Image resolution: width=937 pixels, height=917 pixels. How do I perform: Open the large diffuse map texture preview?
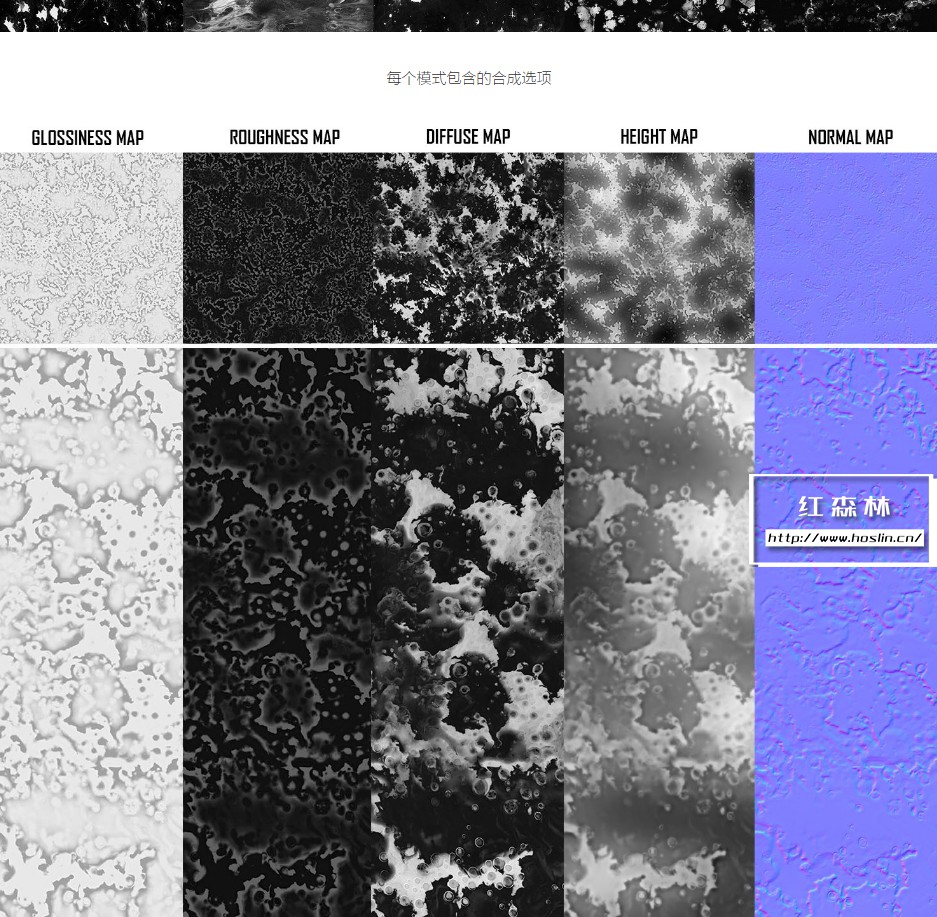click(x=468, y=633)
